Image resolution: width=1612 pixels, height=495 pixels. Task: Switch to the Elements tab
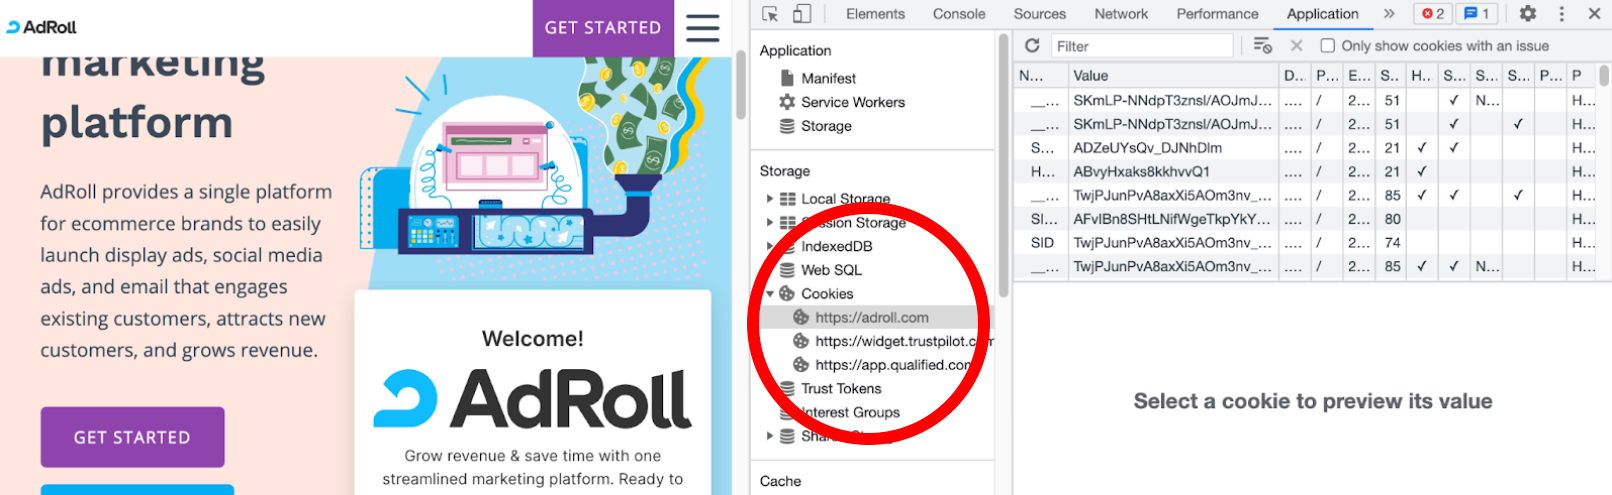click(x=875, y=14)
